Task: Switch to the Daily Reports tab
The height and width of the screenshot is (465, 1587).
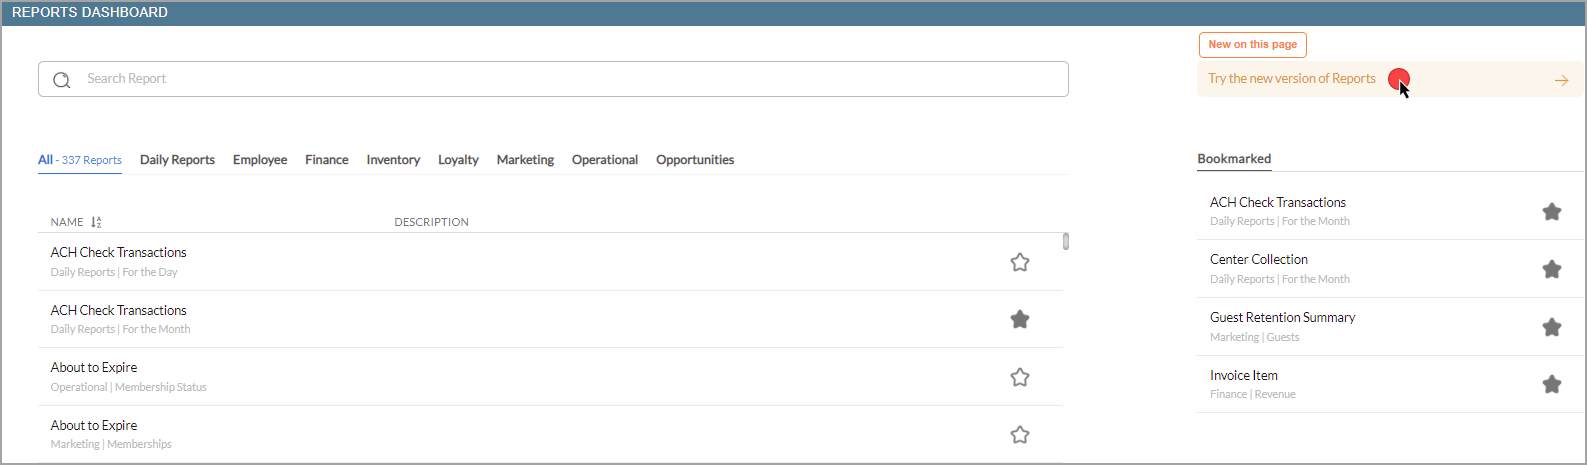Action: pos(177,160)
